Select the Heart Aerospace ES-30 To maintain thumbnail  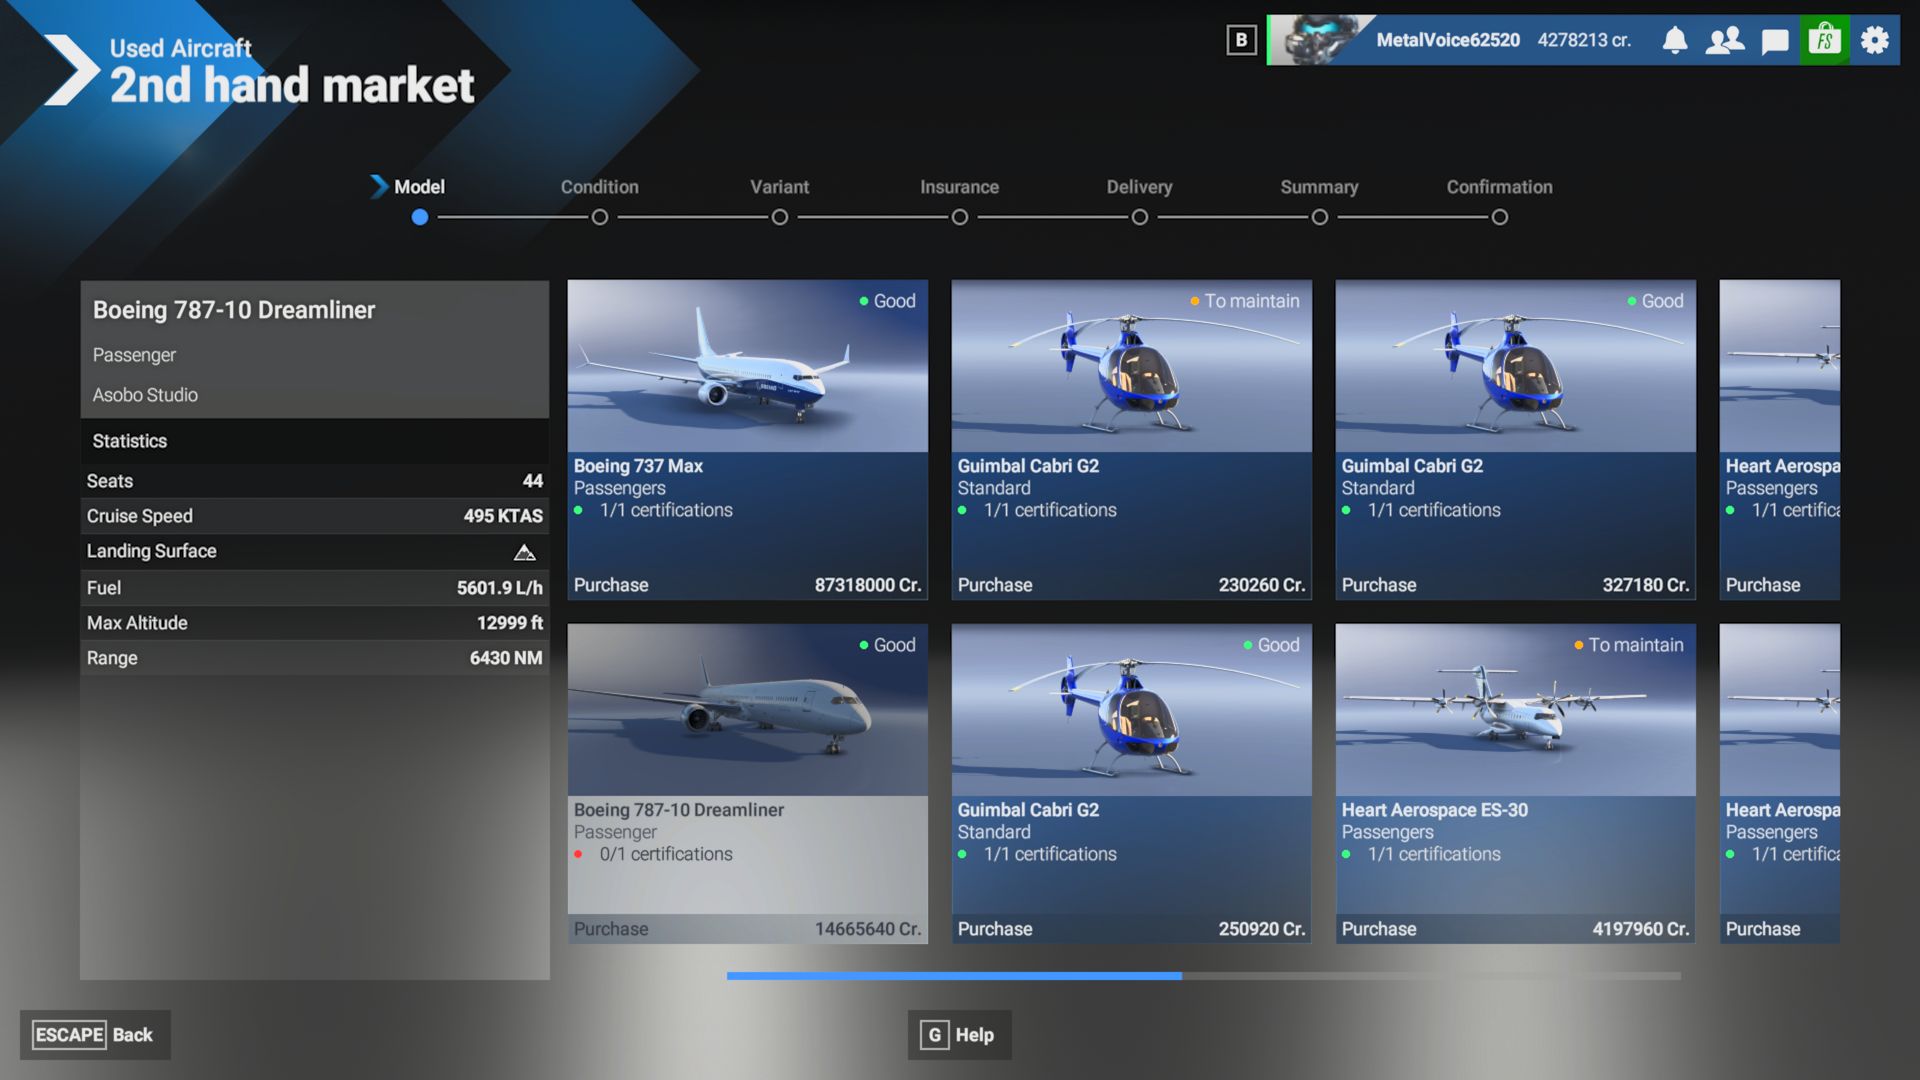click(1515, 710)
